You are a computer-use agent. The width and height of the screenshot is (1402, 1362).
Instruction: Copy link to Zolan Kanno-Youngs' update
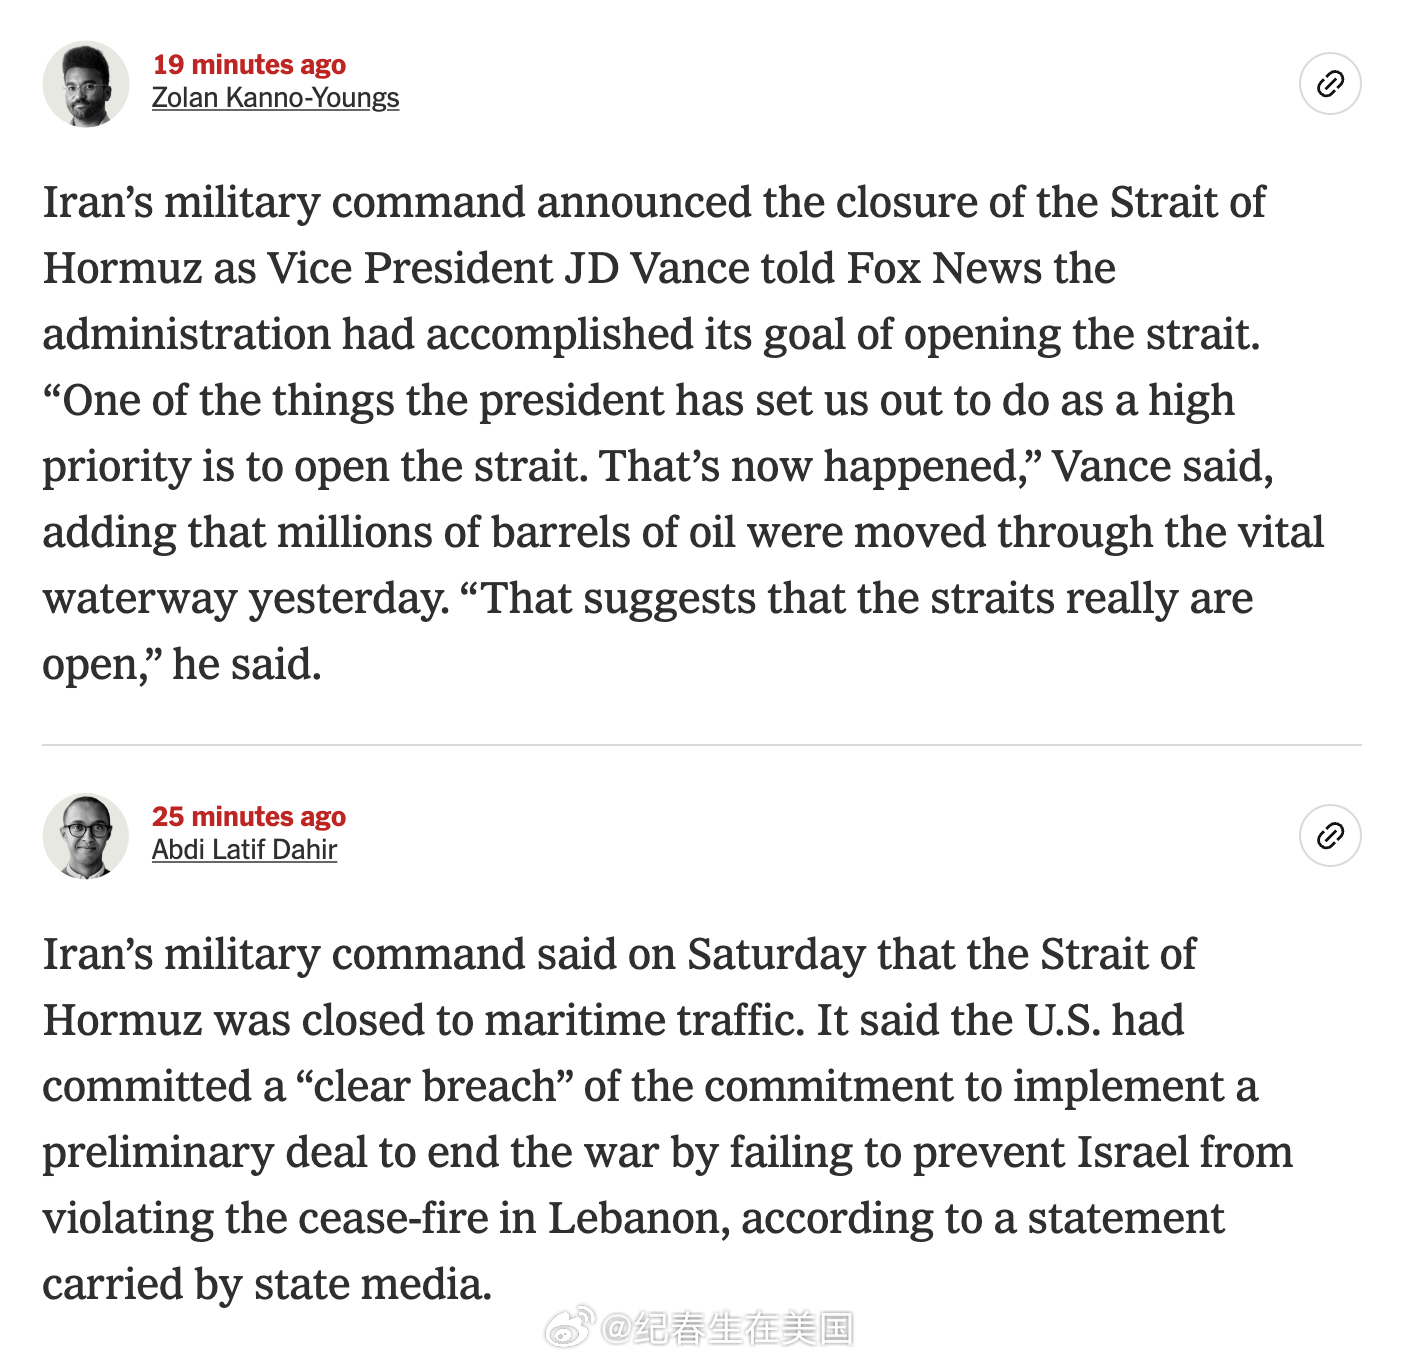pos(1330,84)
